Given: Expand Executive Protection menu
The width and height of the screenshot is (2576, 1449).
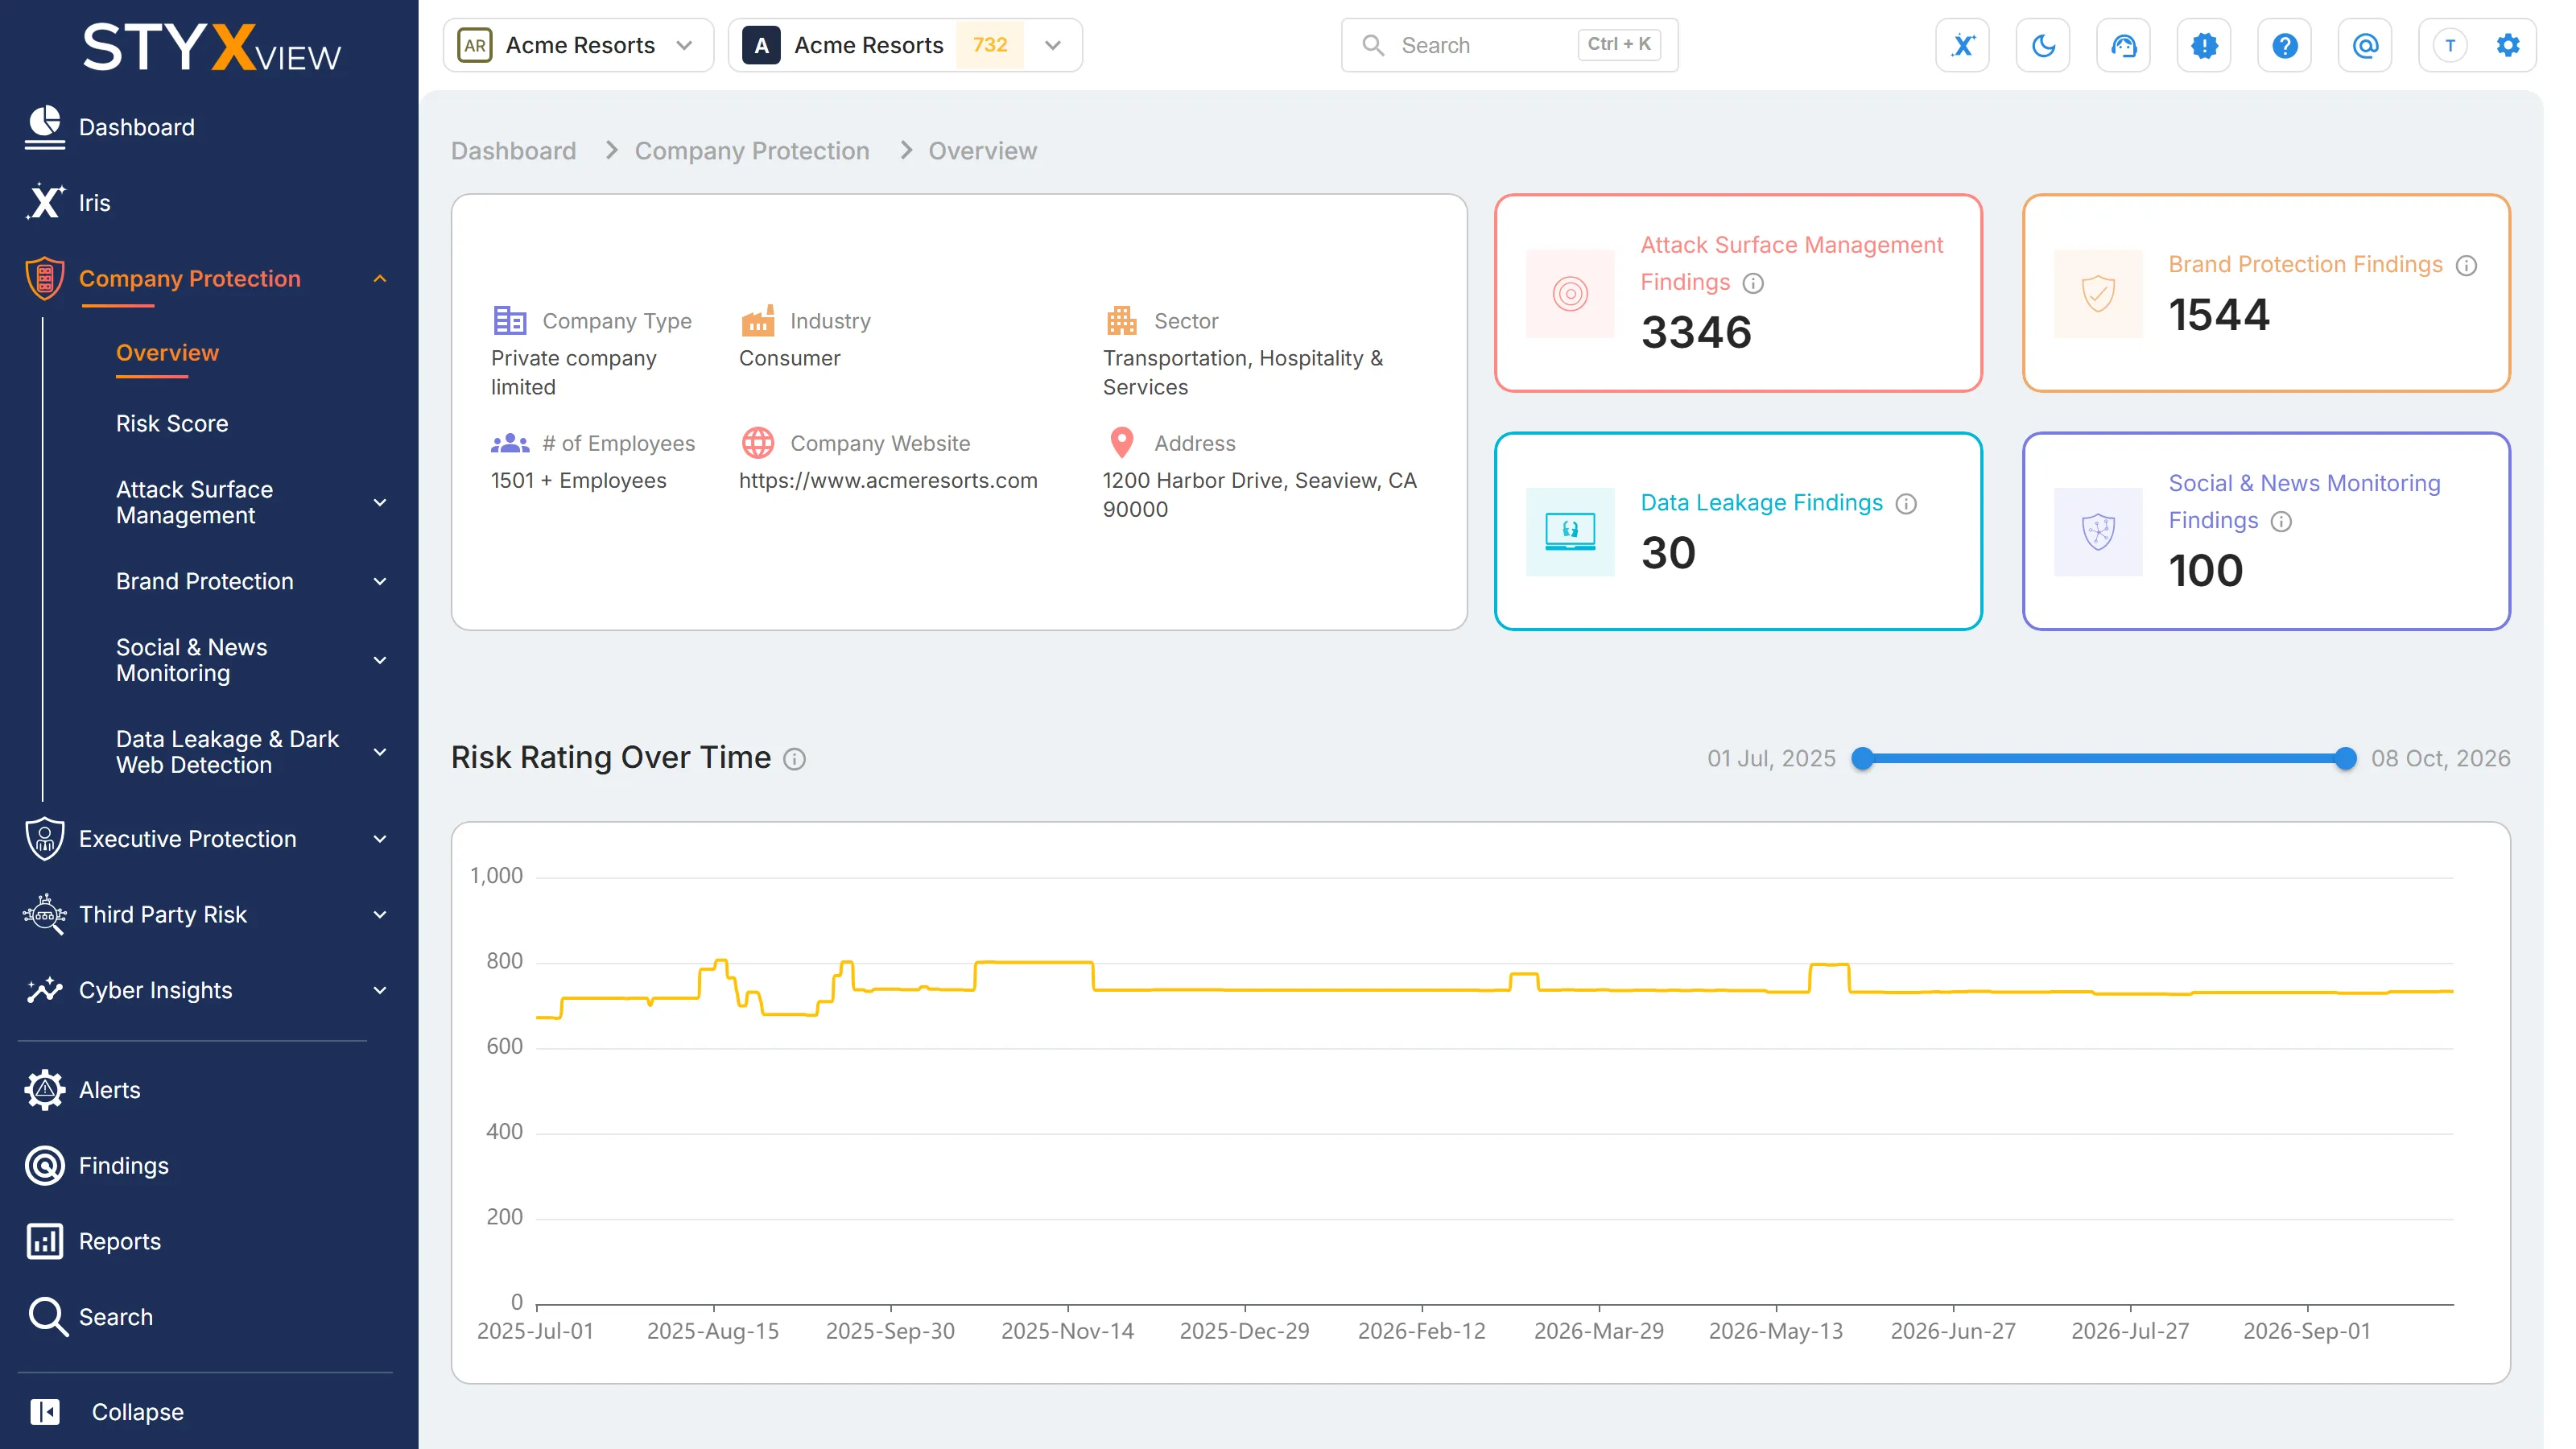Looking at the screenshot, I should click(x=380, y=838).
